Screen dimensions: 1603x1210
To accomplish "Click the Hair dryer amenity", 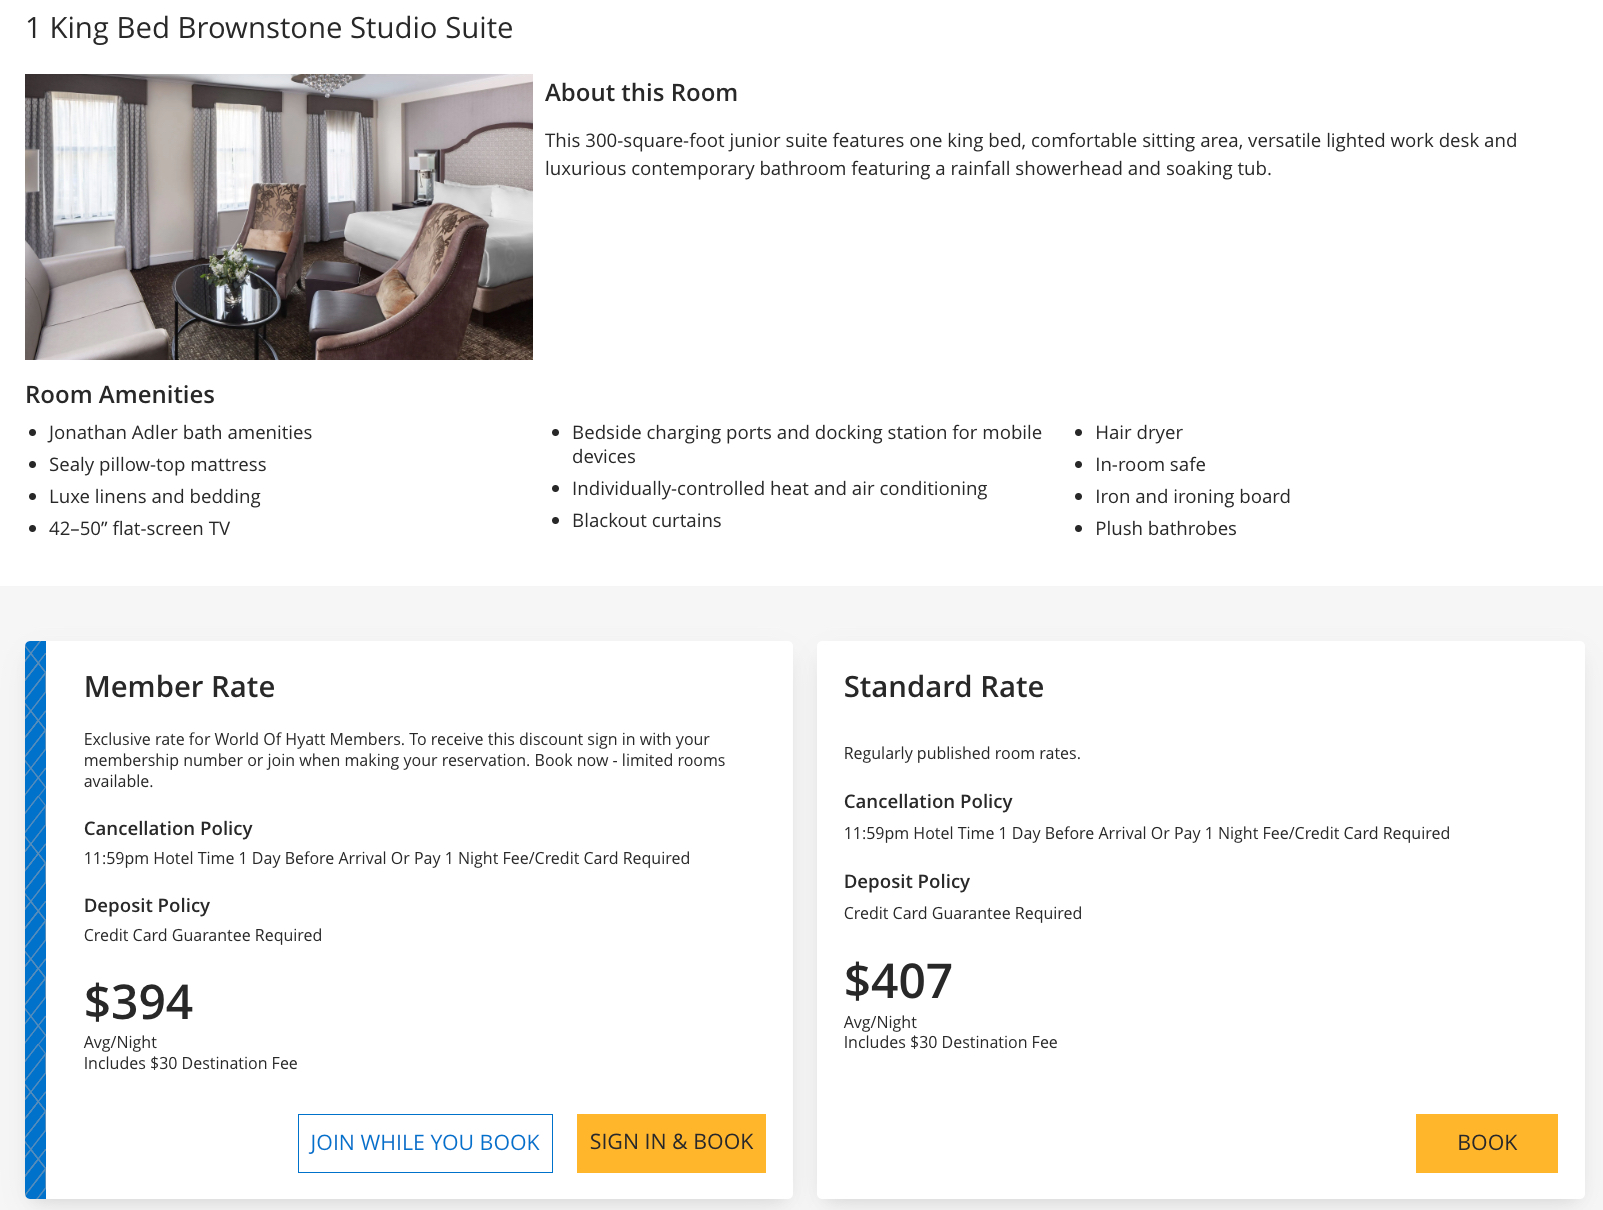I will pos(1138,433).
